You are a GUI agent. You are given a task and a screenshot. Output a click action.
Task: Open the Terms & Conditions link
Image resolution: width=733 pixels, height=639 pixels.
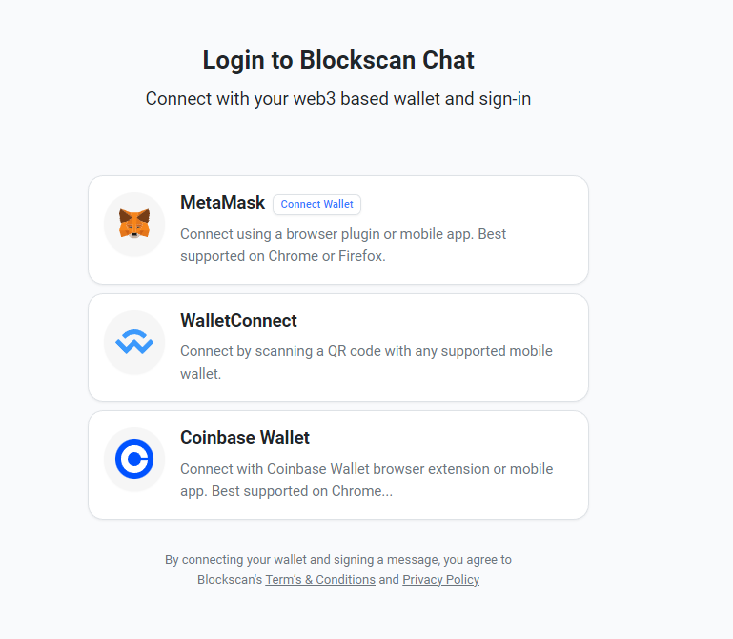click(321, 580)
